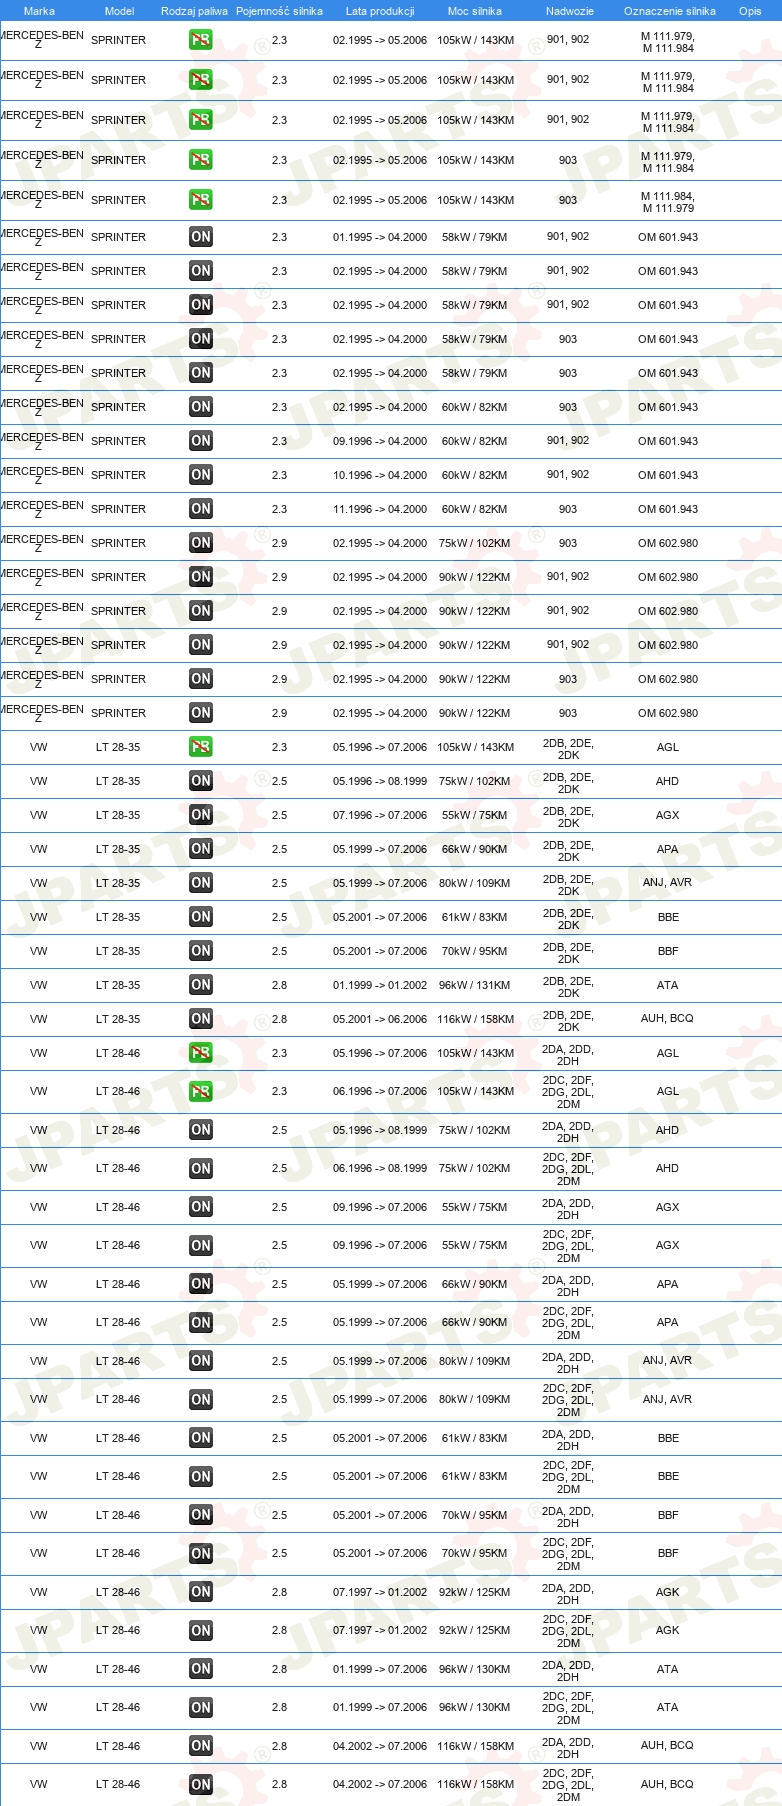The width and height of the screenshot is (782, 1806).
Task: Click OM 602.980 in the 75kW Sprinter row
Action: [668, 543]
